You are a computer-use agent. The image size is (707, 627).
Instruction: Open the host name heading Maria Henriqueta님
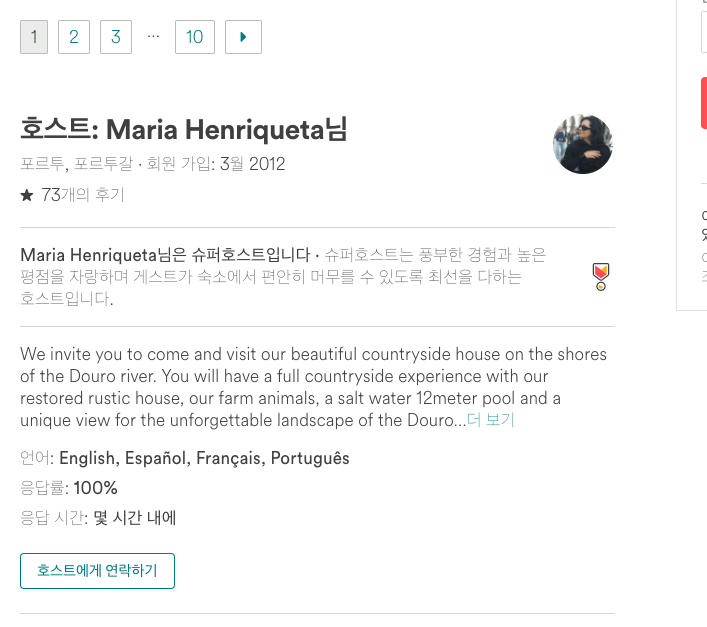click(183, 130)
